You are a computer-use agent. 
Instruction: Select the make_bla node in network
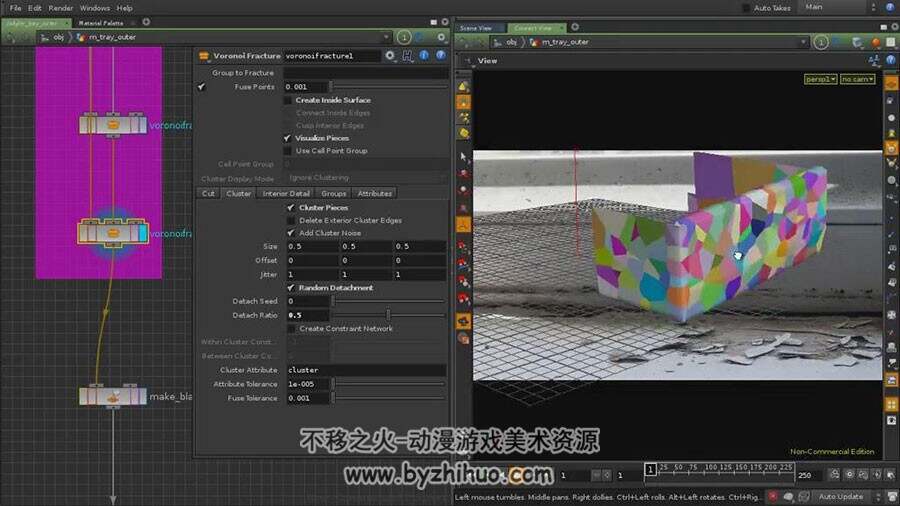tap(113, 396)
